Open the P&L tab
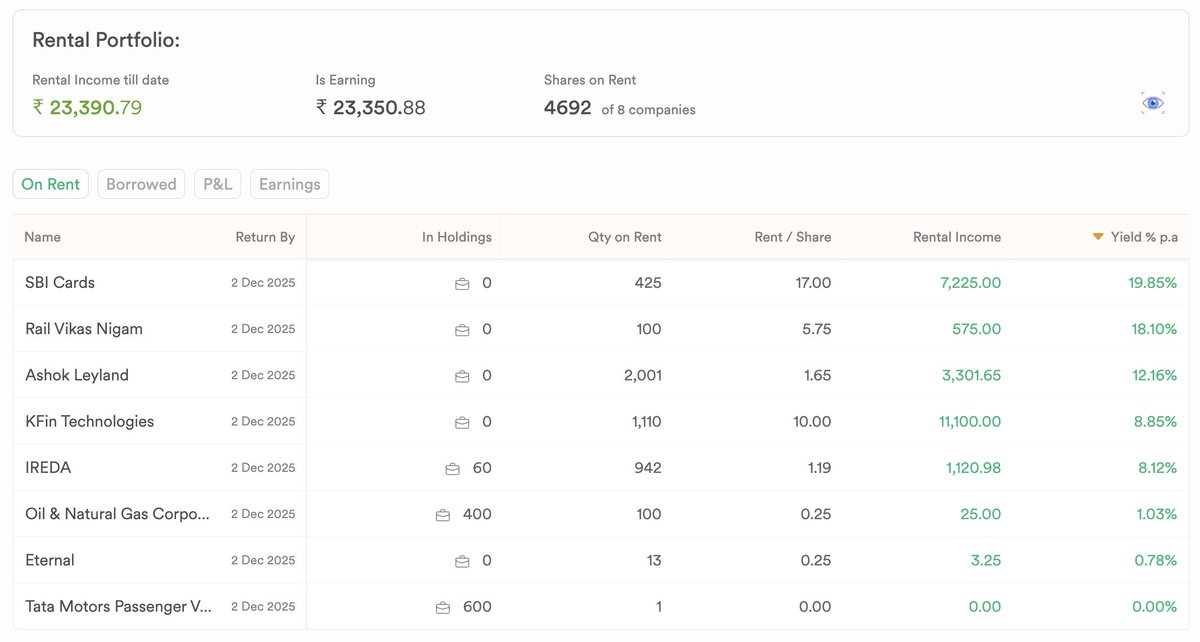 point(217,184)
